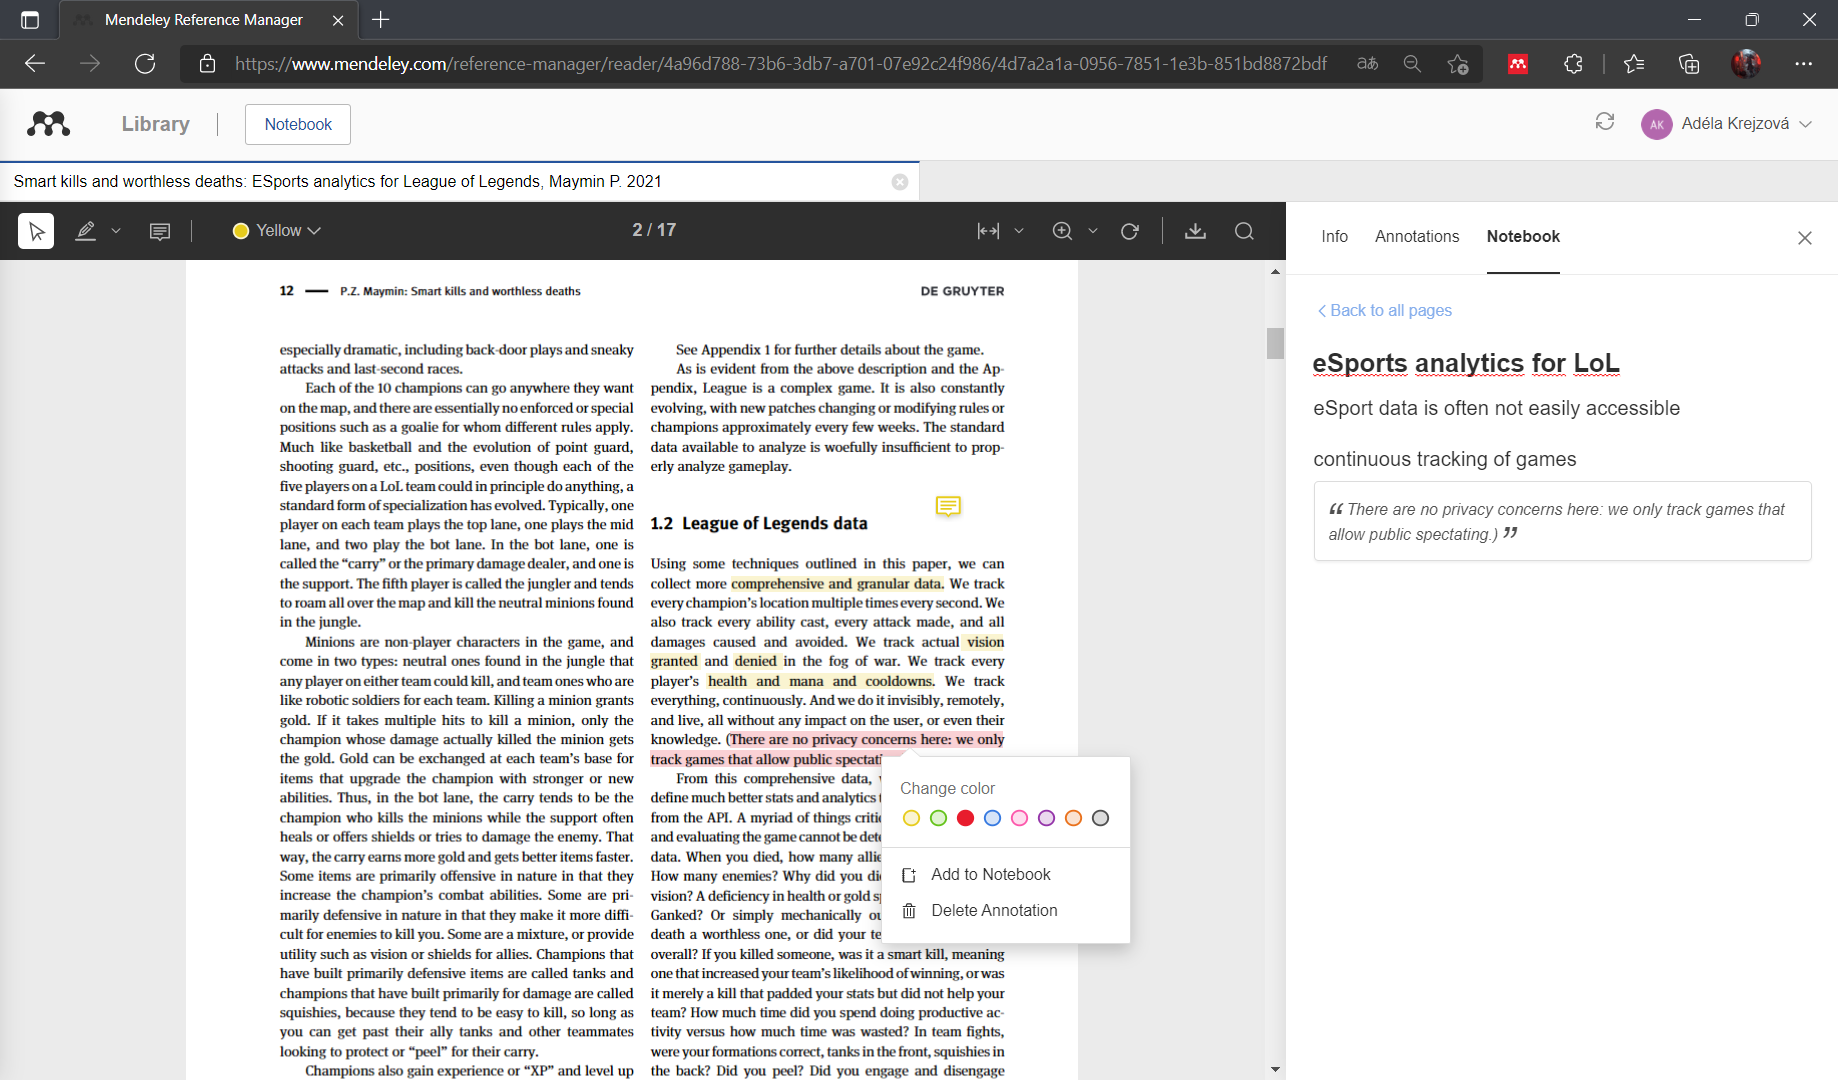Open the browser read aloud/translate icon
This screenshot has width=1838, height=1080.
coord(1367,64)
